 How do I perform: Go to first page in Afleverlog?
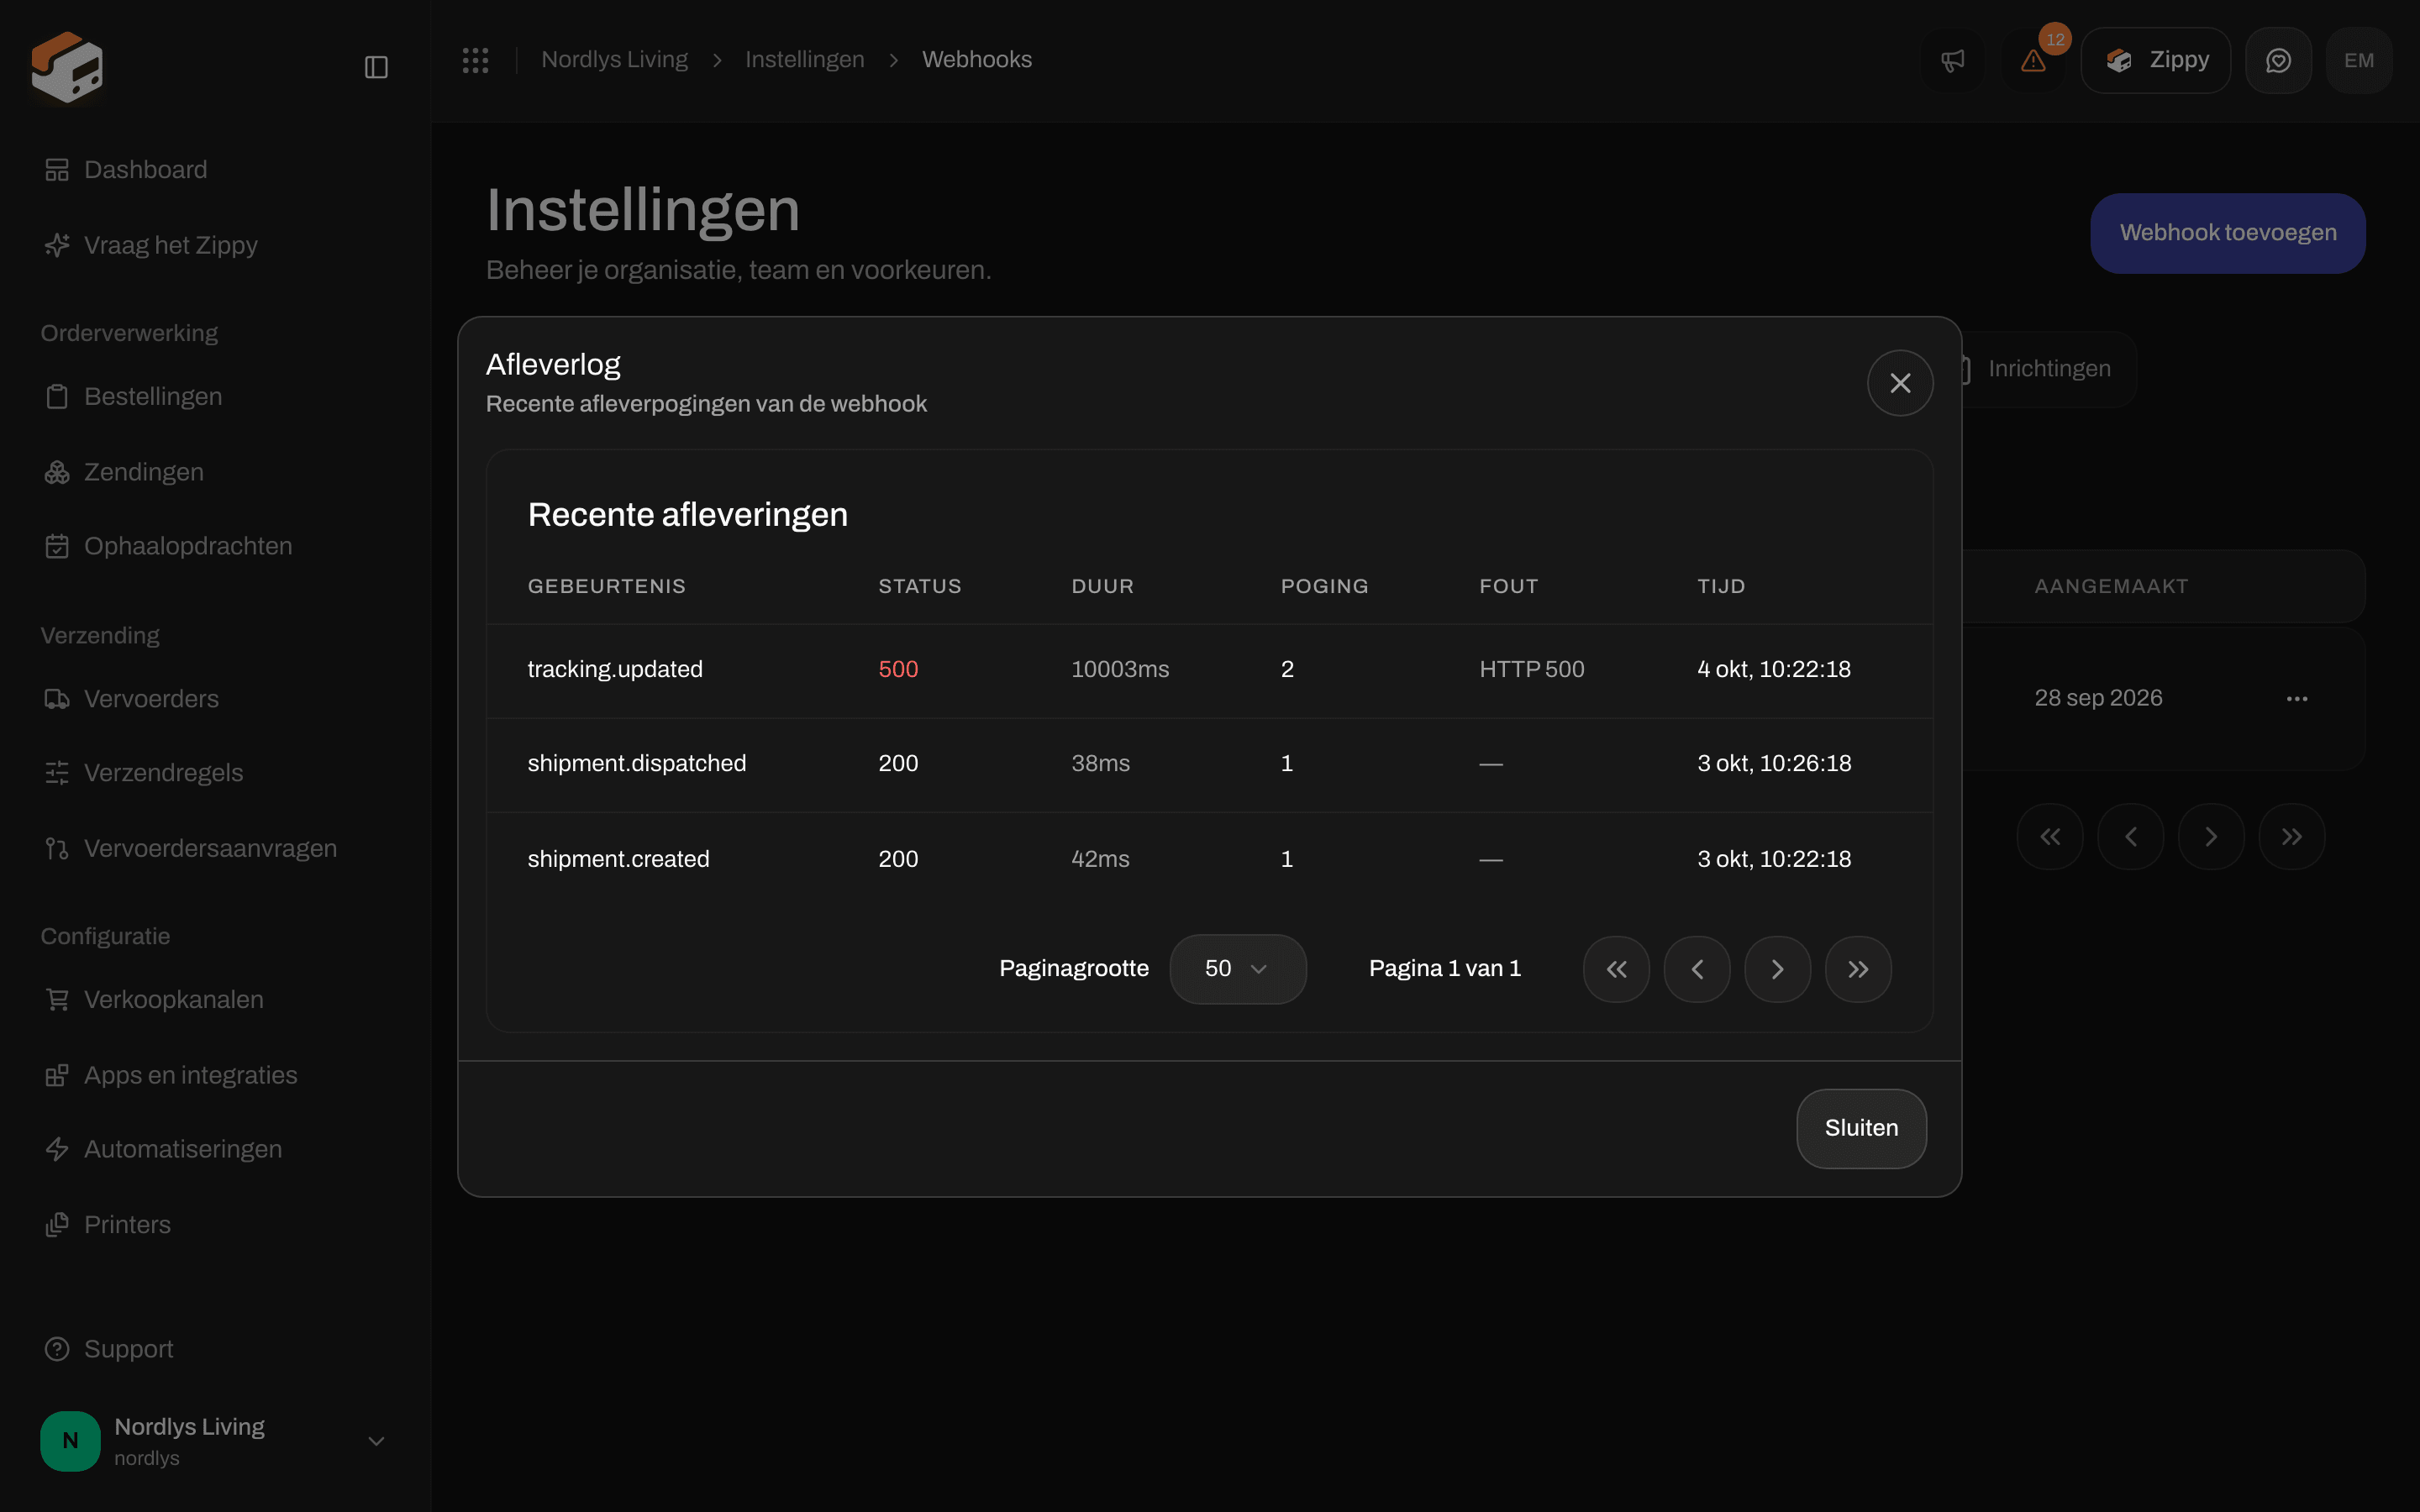1616,969
